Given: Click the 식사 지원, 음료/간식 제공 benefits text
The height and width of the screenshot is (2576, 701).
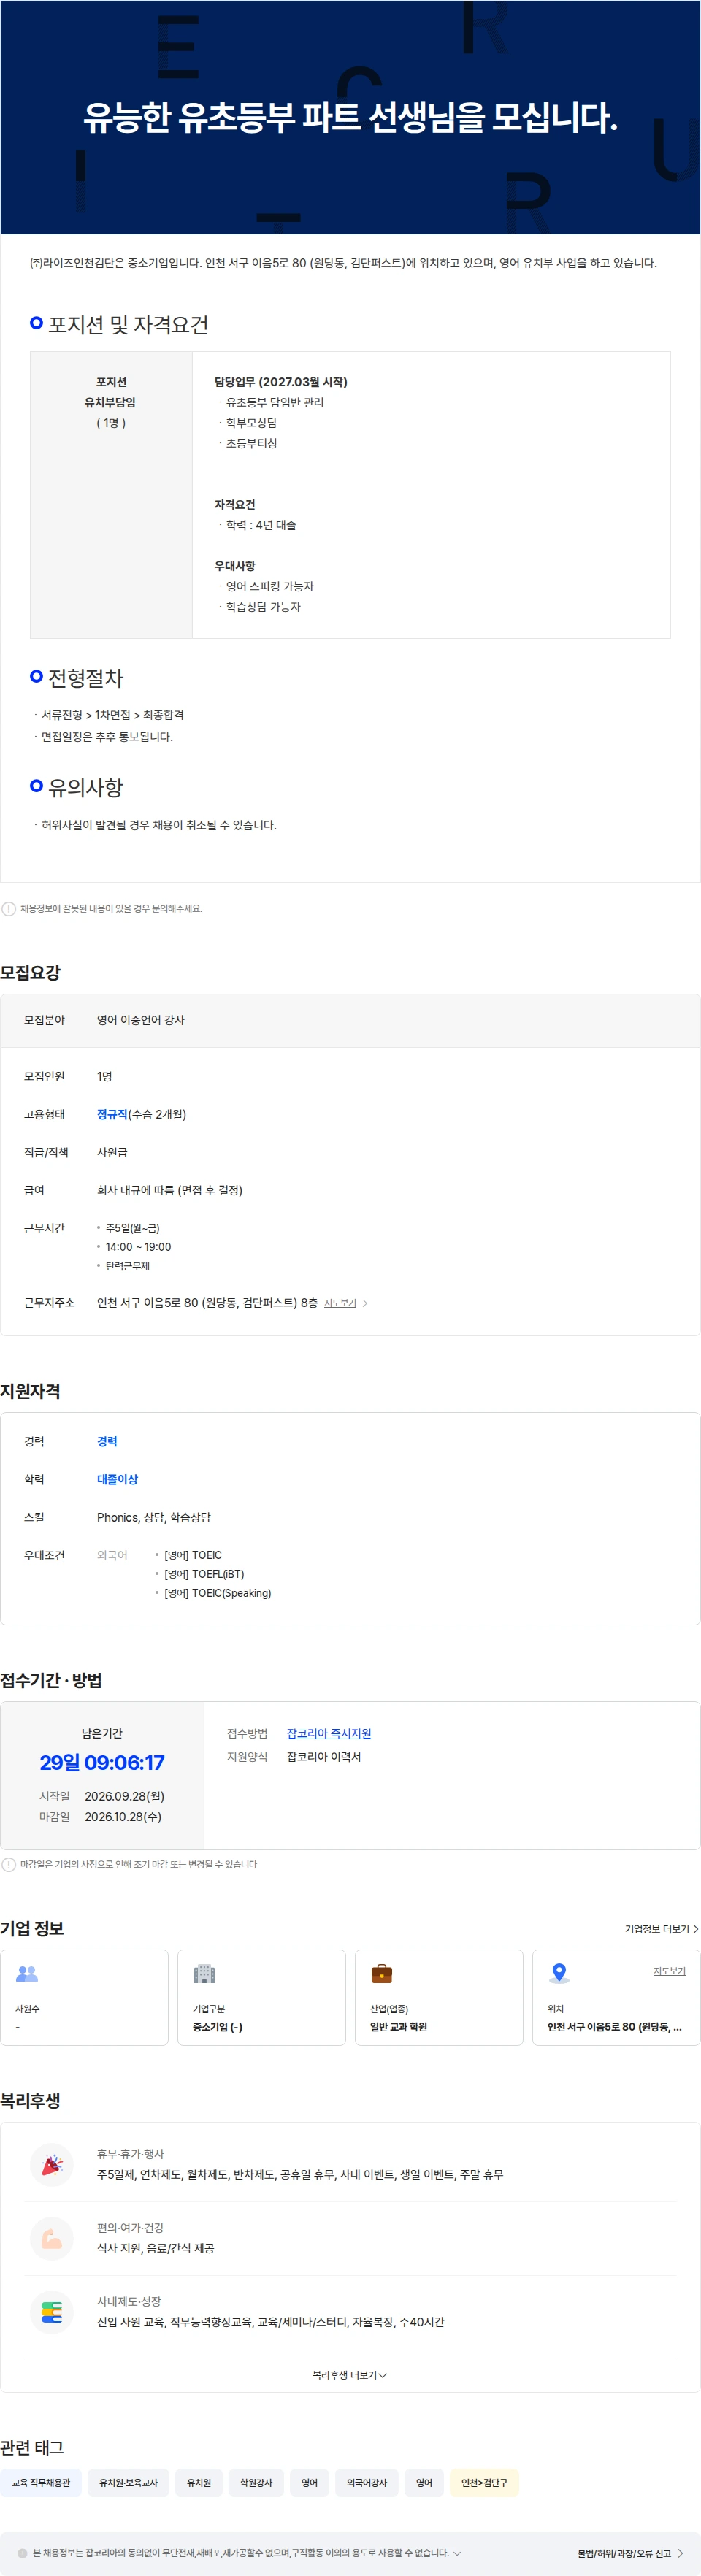Looking at the screenshot, I should pos(155,2248).
